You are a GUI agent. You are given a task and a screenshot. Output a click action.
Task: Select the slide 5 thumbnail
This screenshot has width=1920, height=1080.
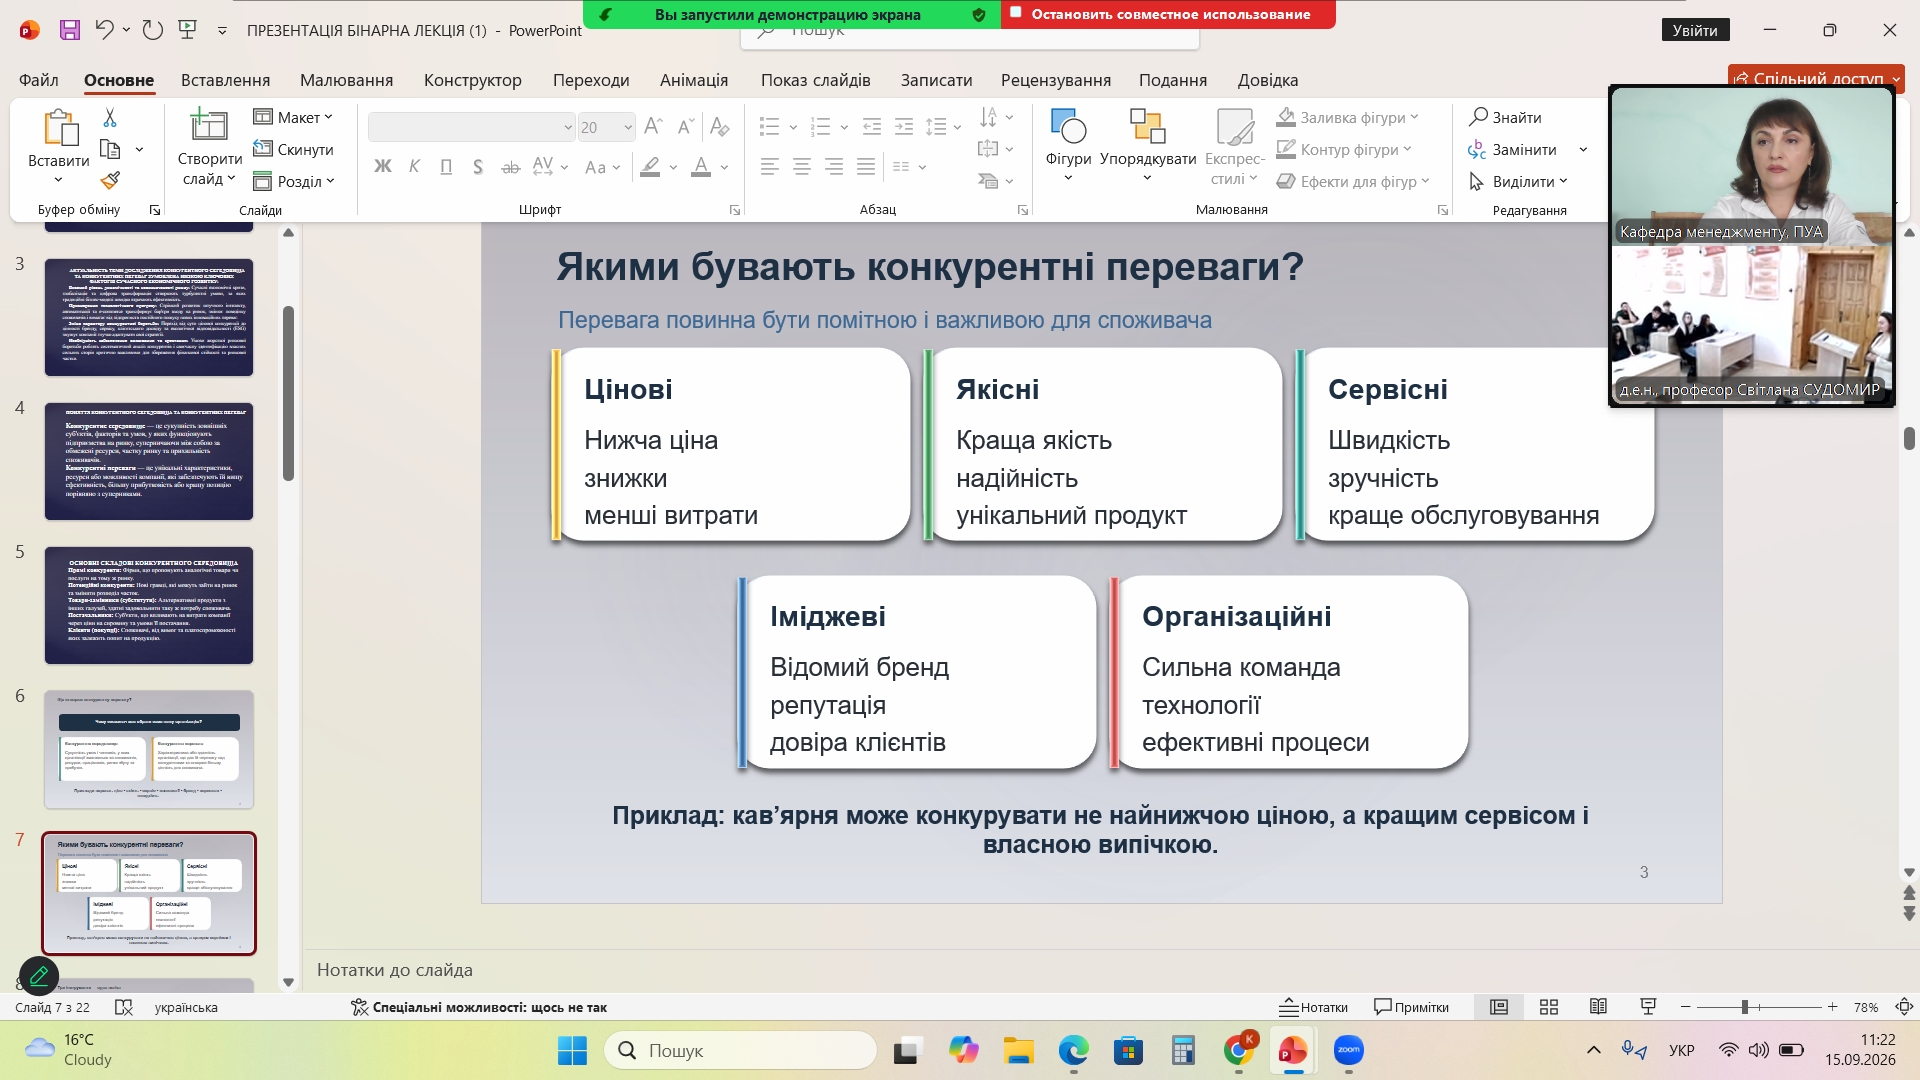point(149,605)
